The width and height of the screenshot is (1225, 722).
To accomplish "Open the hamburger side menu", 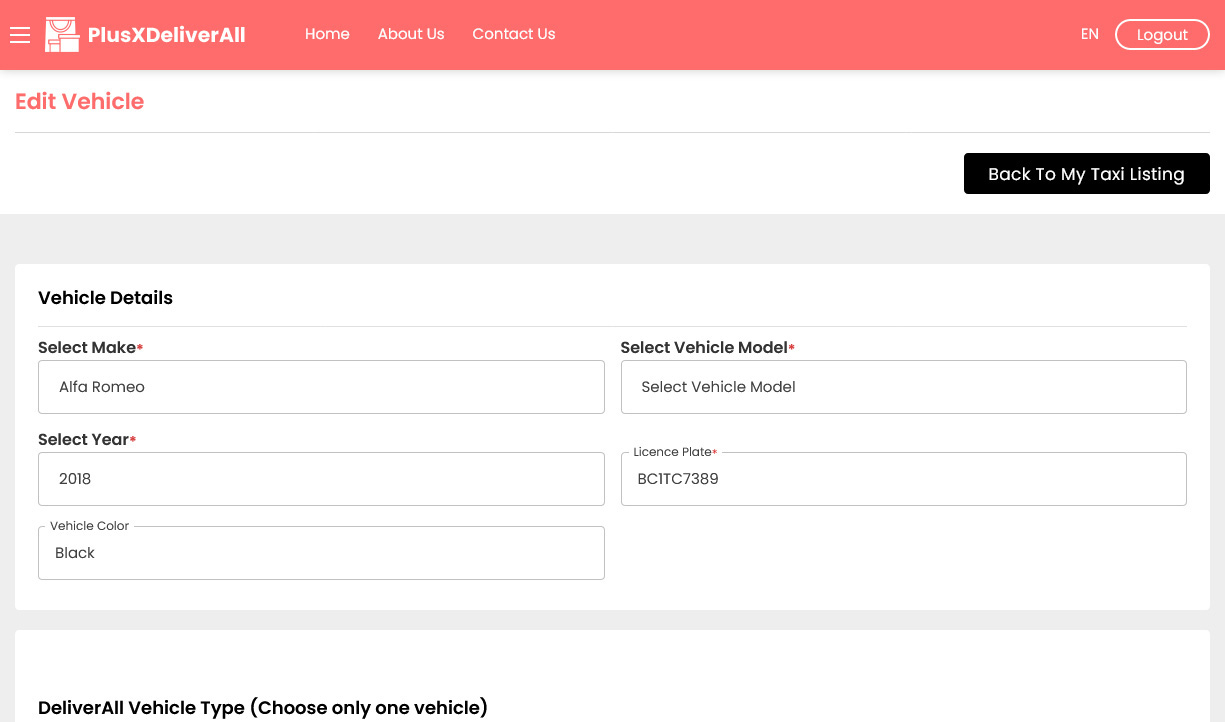I will [x=20, y=35].
